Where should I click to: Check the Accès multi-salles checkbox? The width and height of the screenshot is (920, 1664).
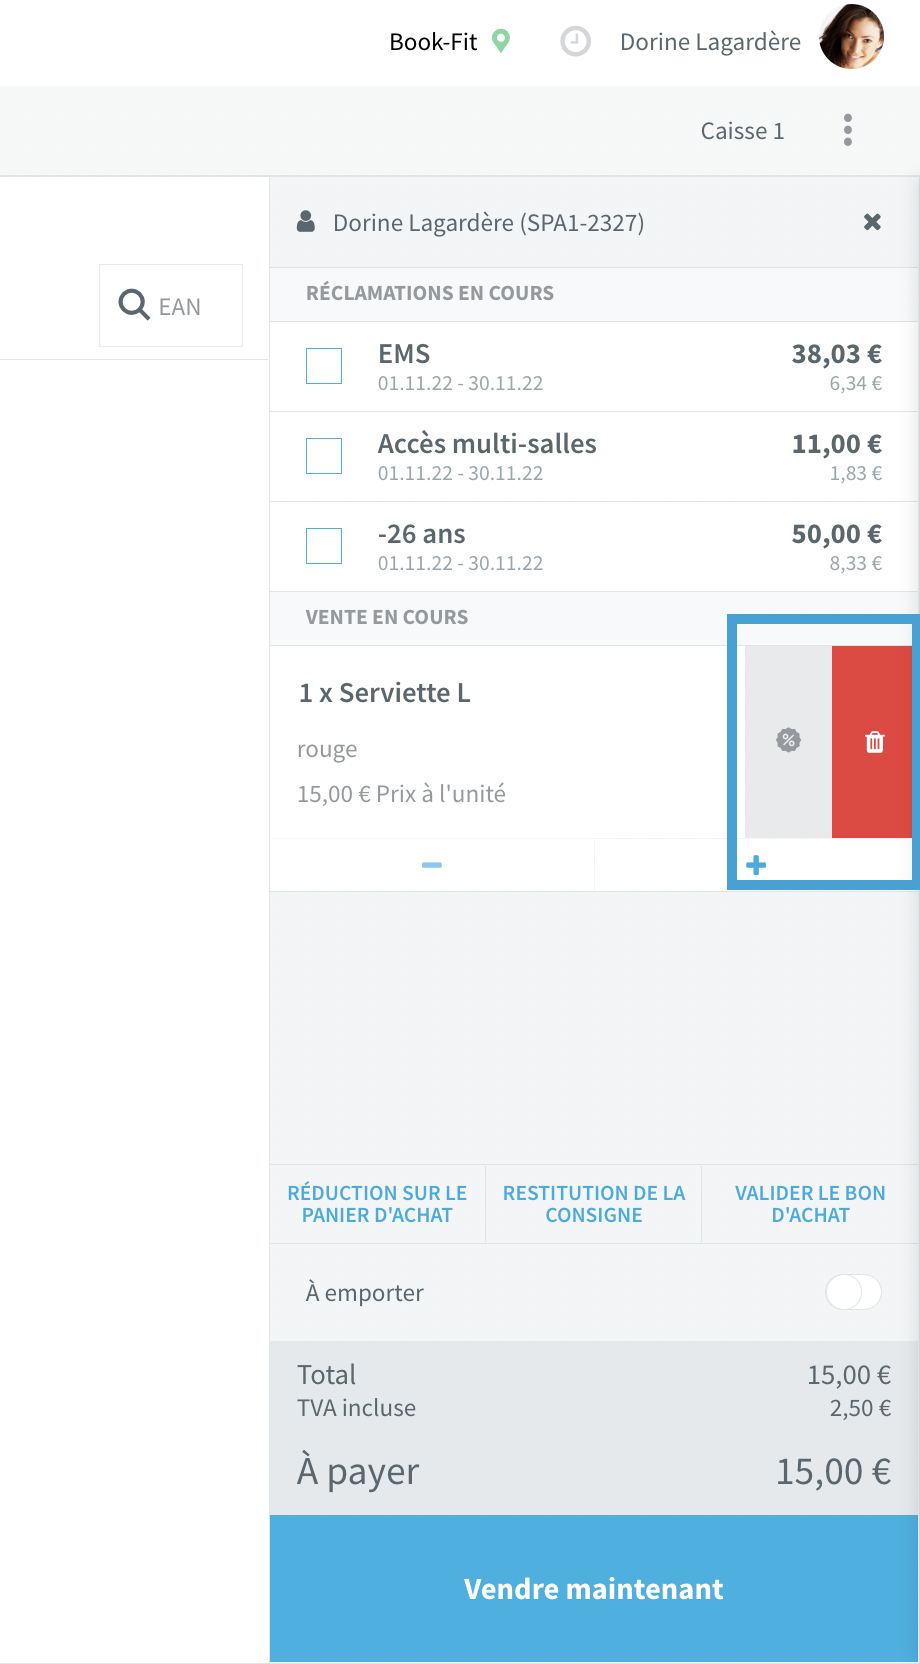pyautogui.click(x=324, y=456)
